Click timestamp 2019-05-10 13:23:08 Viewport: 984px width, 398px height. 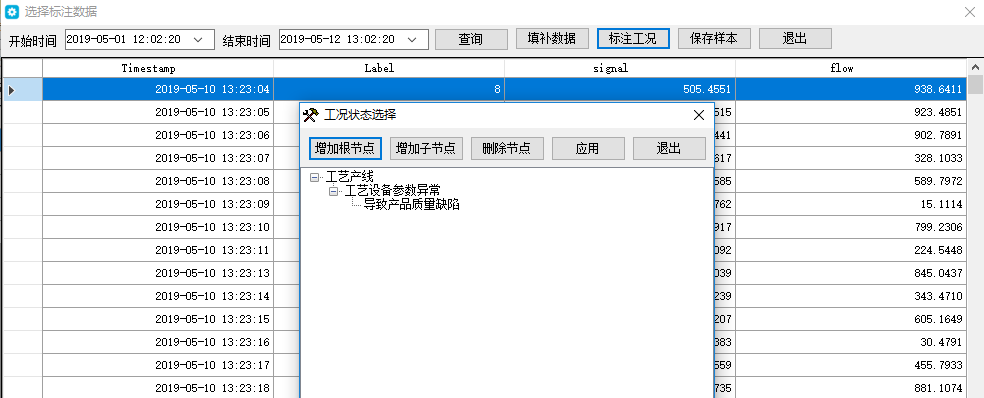coord(212,181)
